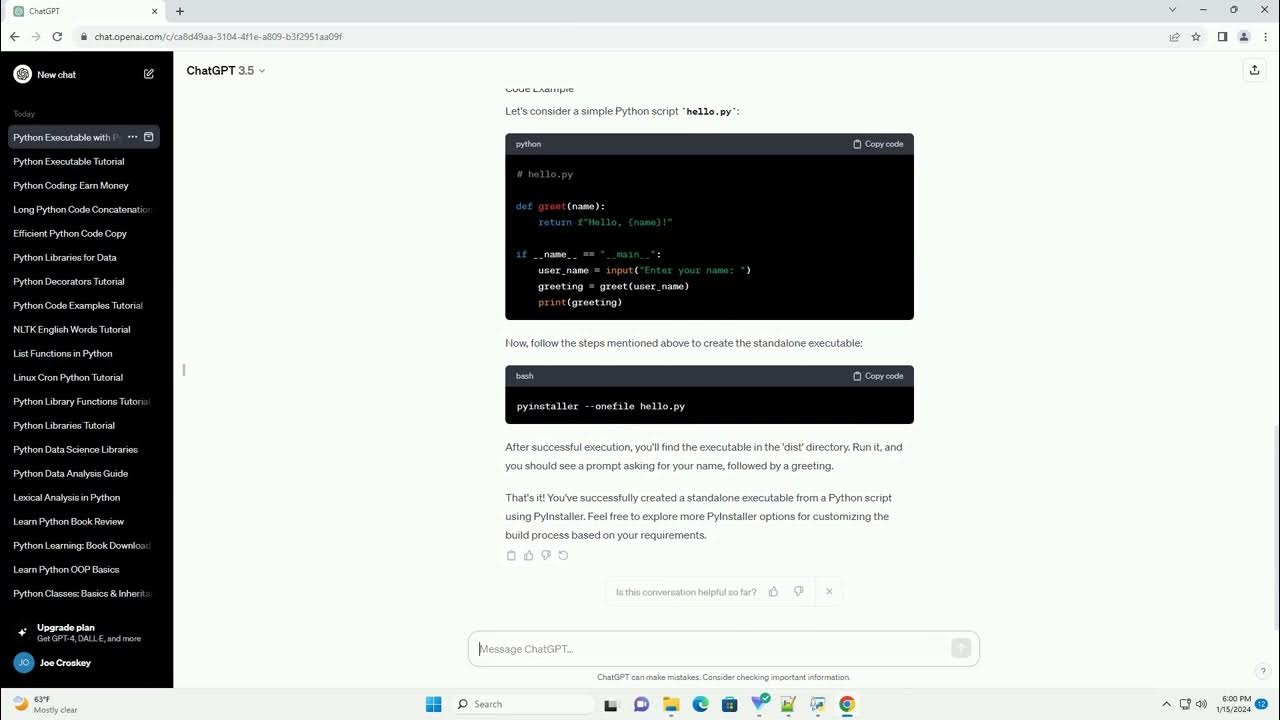Expand the ChatGPT 3.5 model dropdown
This screenshot has width=1280, height=720.
click(226, 71)
